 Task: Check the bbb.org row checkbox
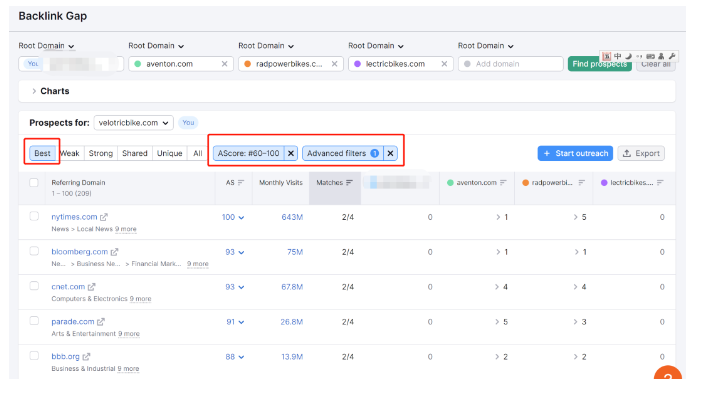coord(34,356)
